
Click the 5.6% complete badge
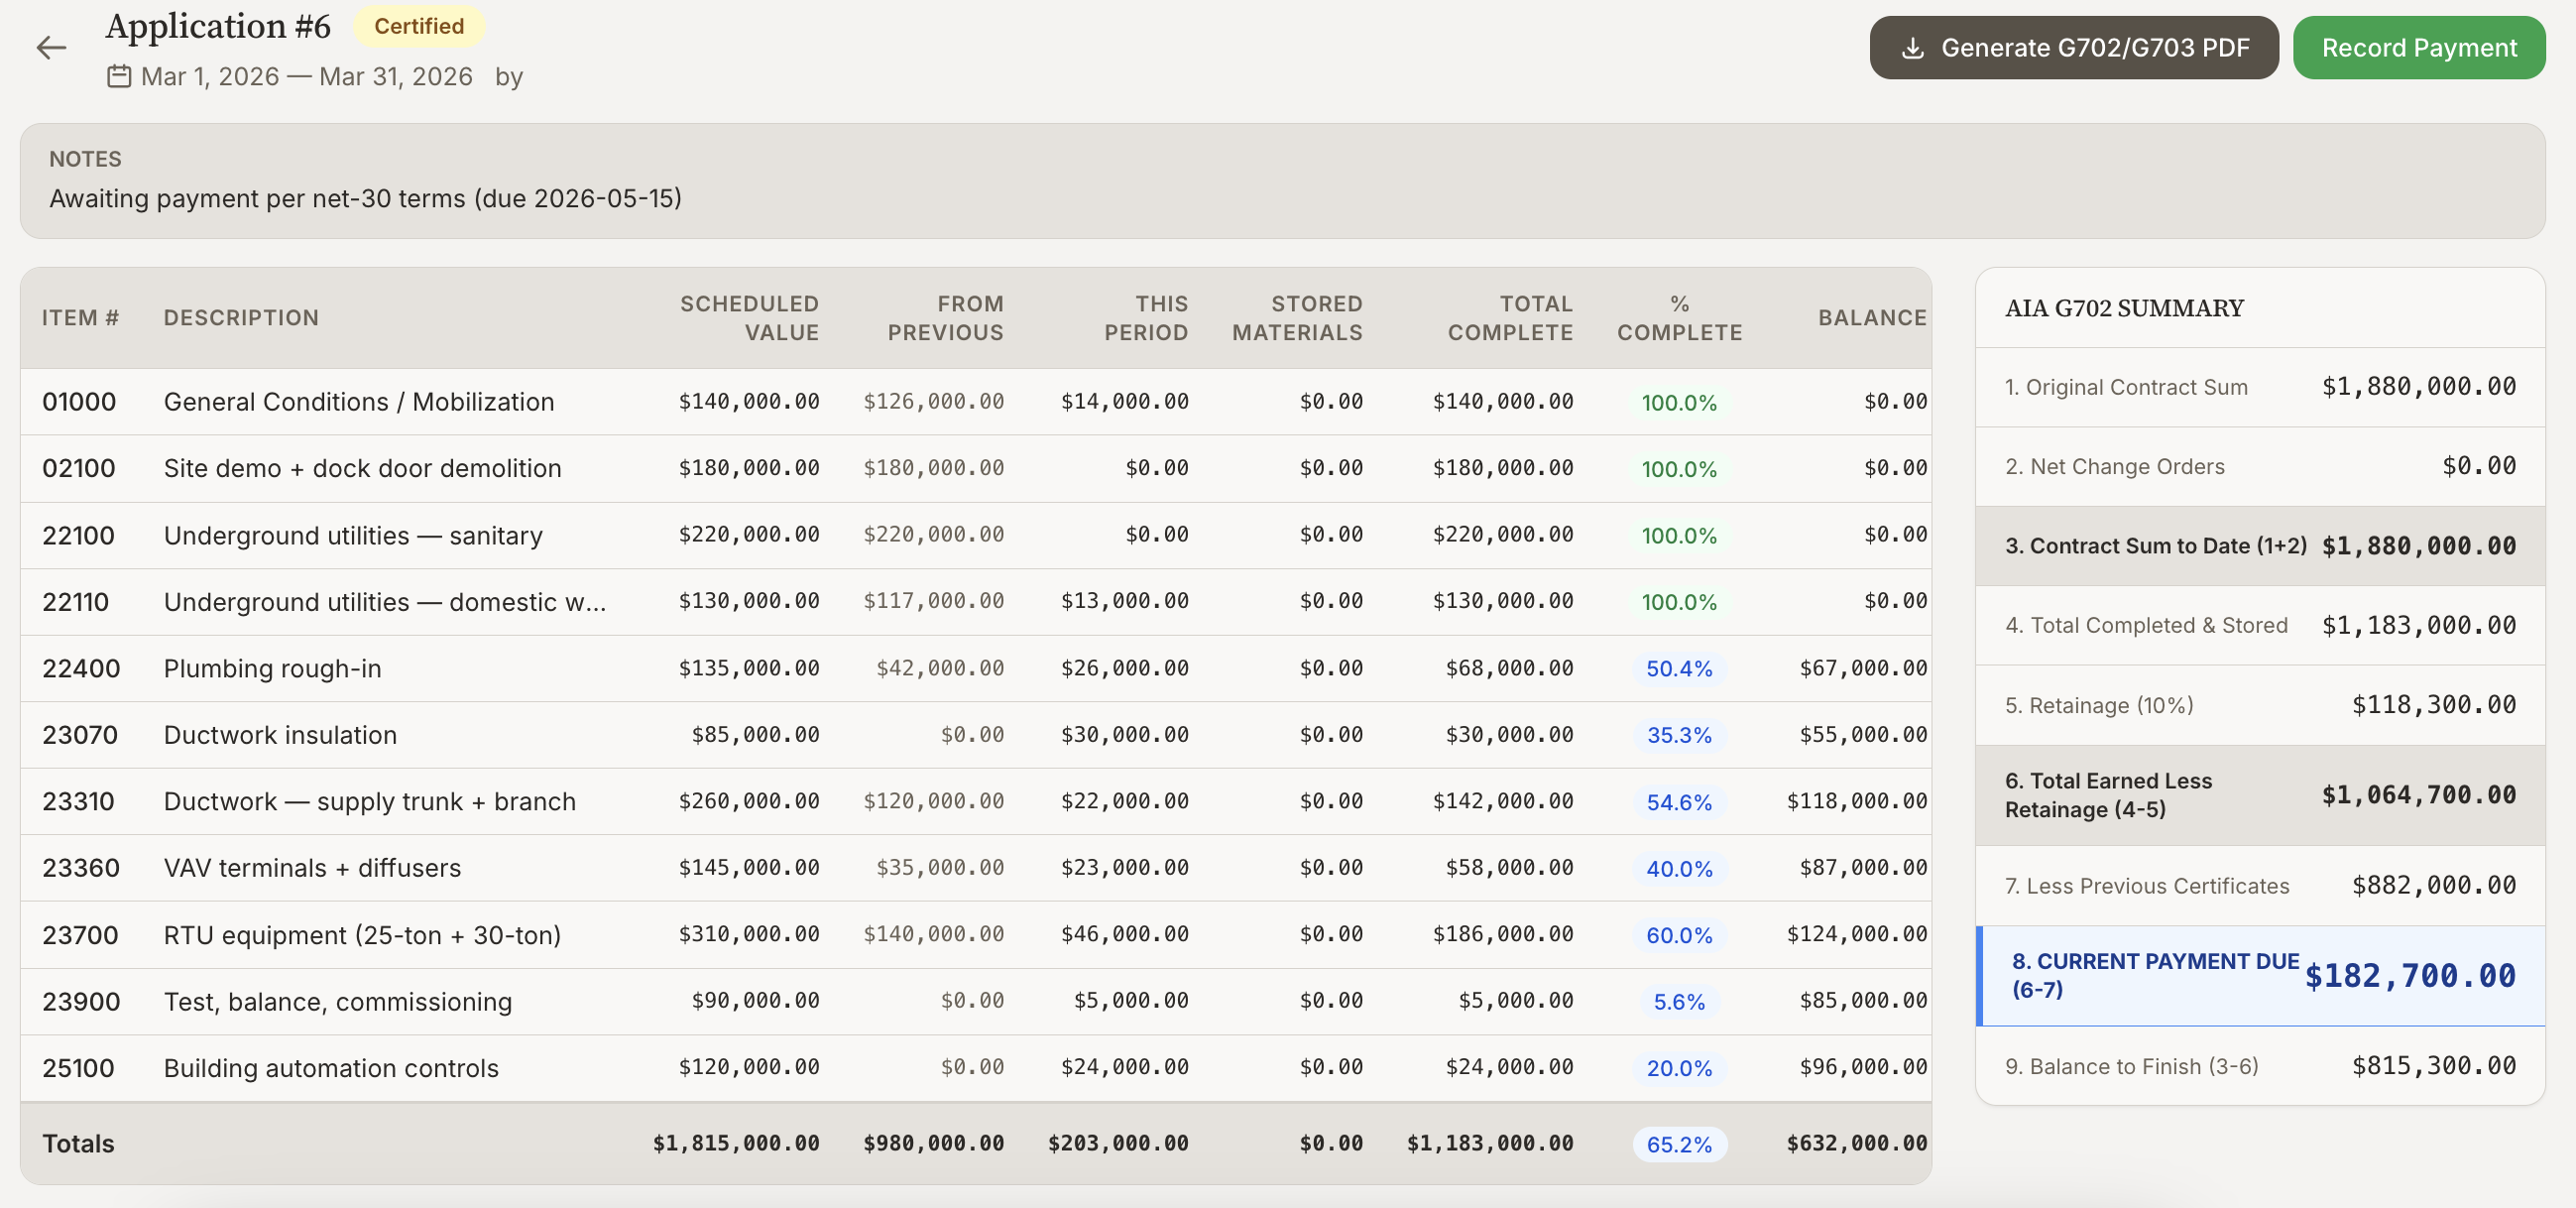pyautogui.click(x=1679, y=1002)
